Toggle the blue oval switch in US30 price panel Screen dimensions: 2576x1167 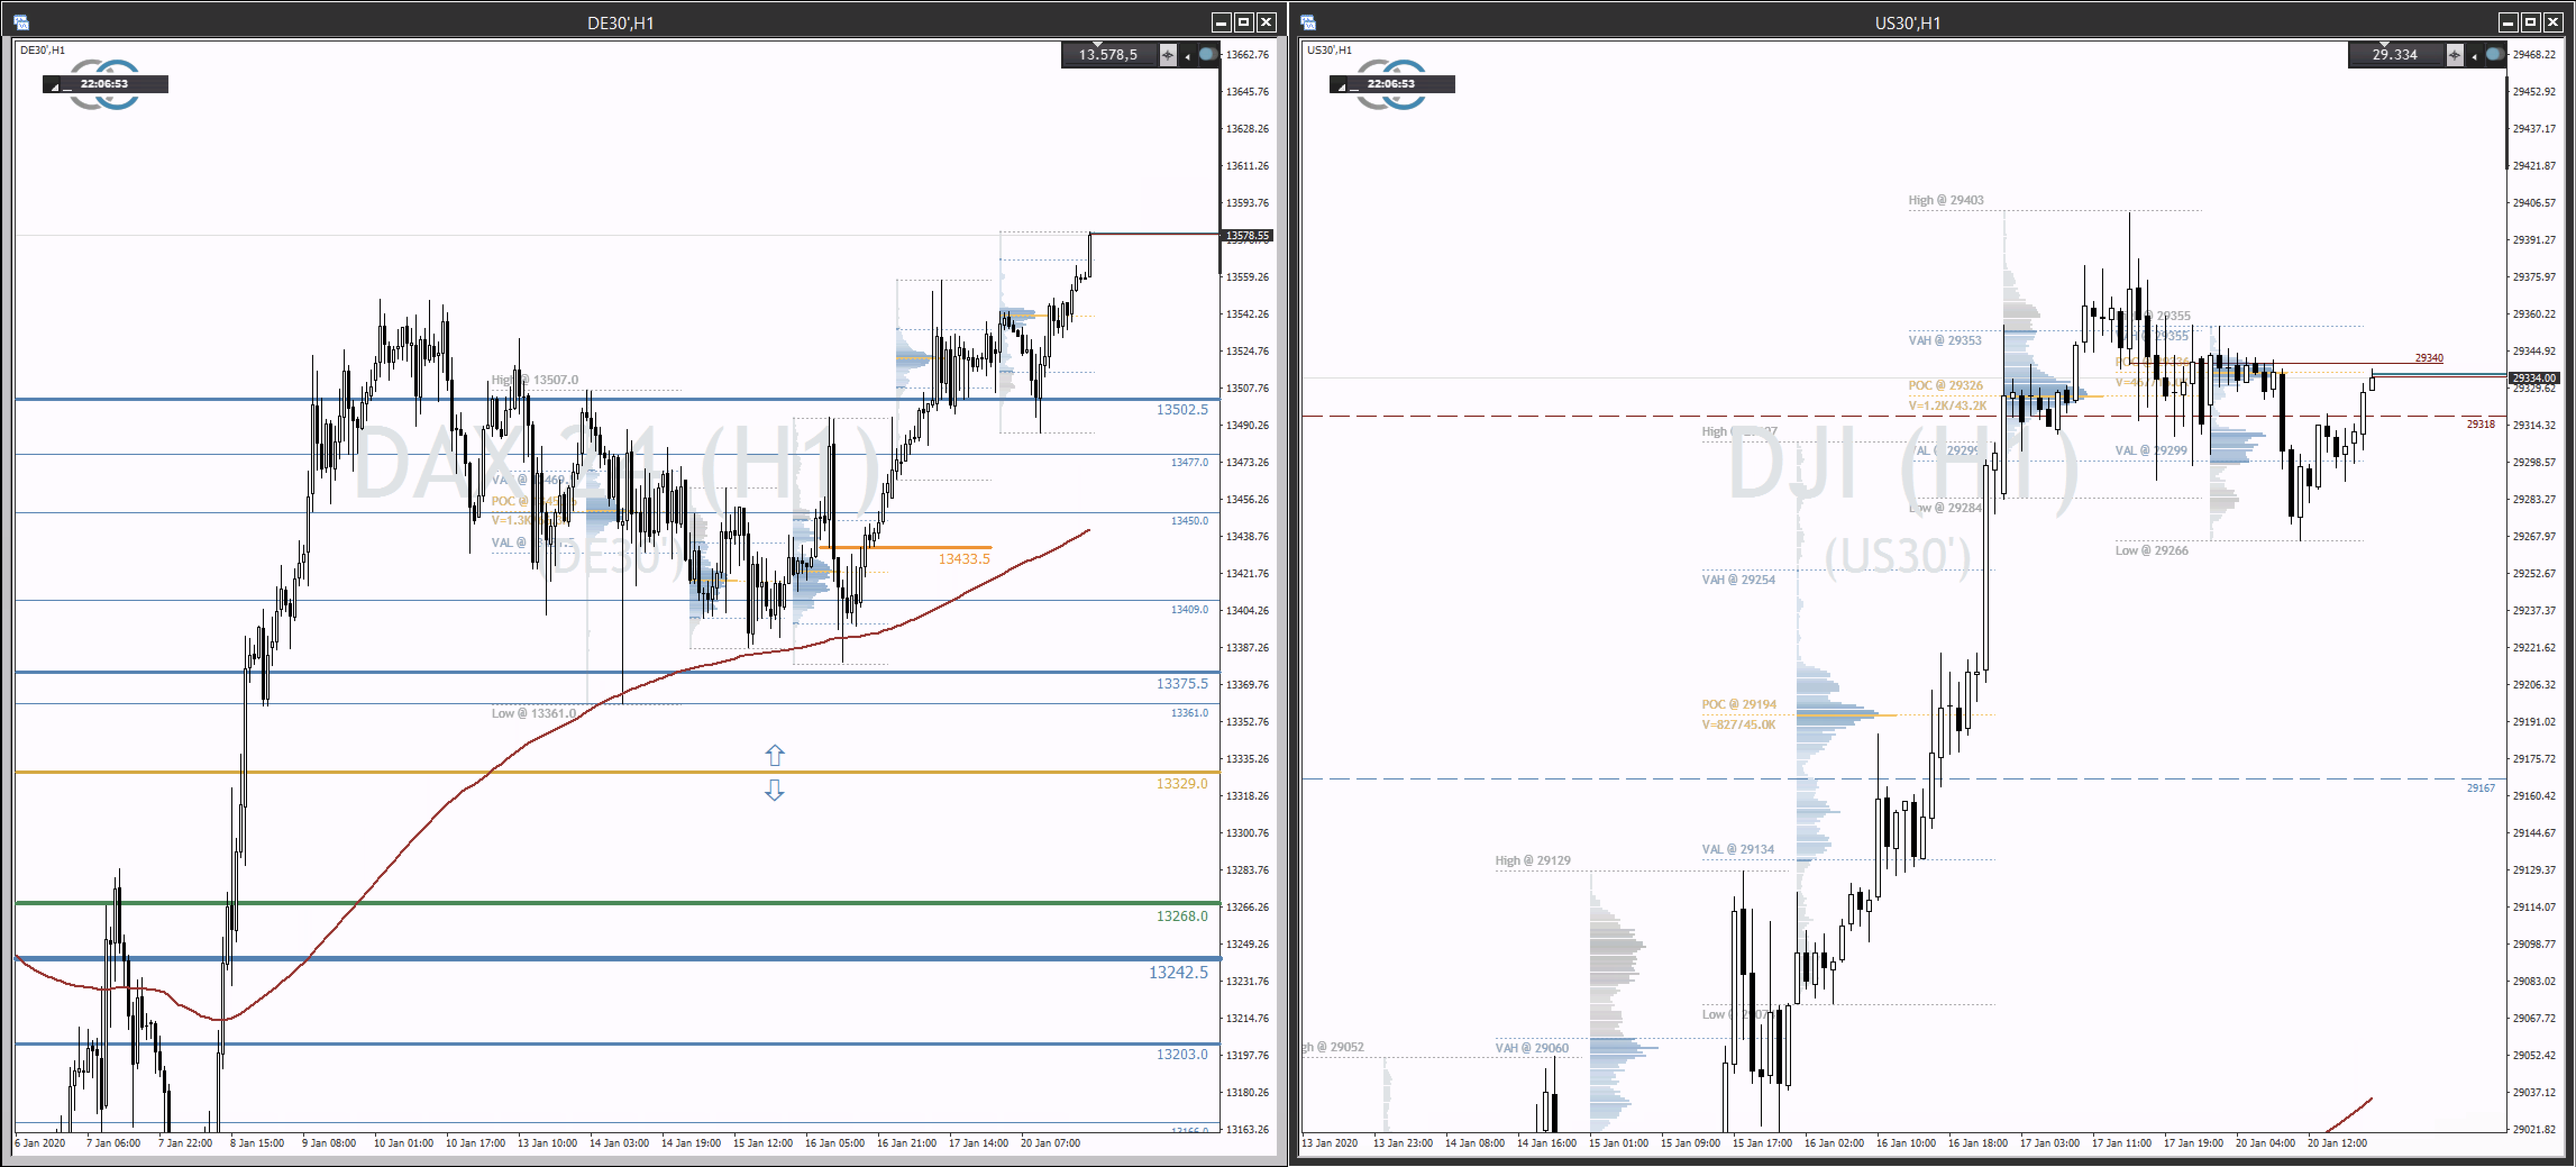click(2495, 54)
